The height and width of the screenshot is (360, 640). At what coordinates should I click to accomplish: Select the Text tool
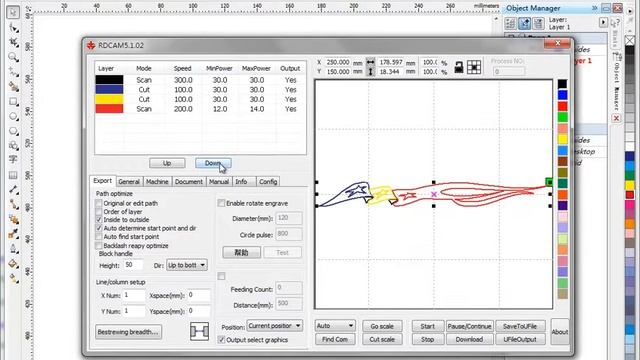point(13,160)
